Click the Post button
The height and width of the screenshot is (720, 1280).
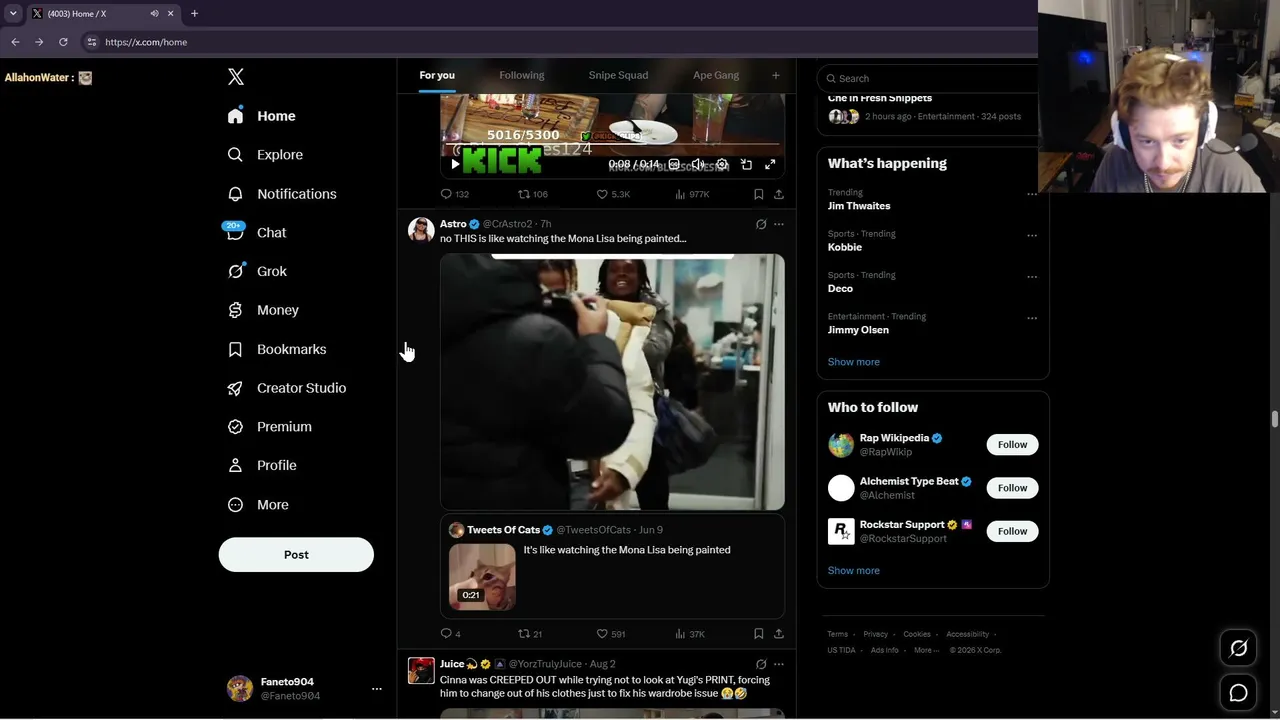click(x=296, y=555)
